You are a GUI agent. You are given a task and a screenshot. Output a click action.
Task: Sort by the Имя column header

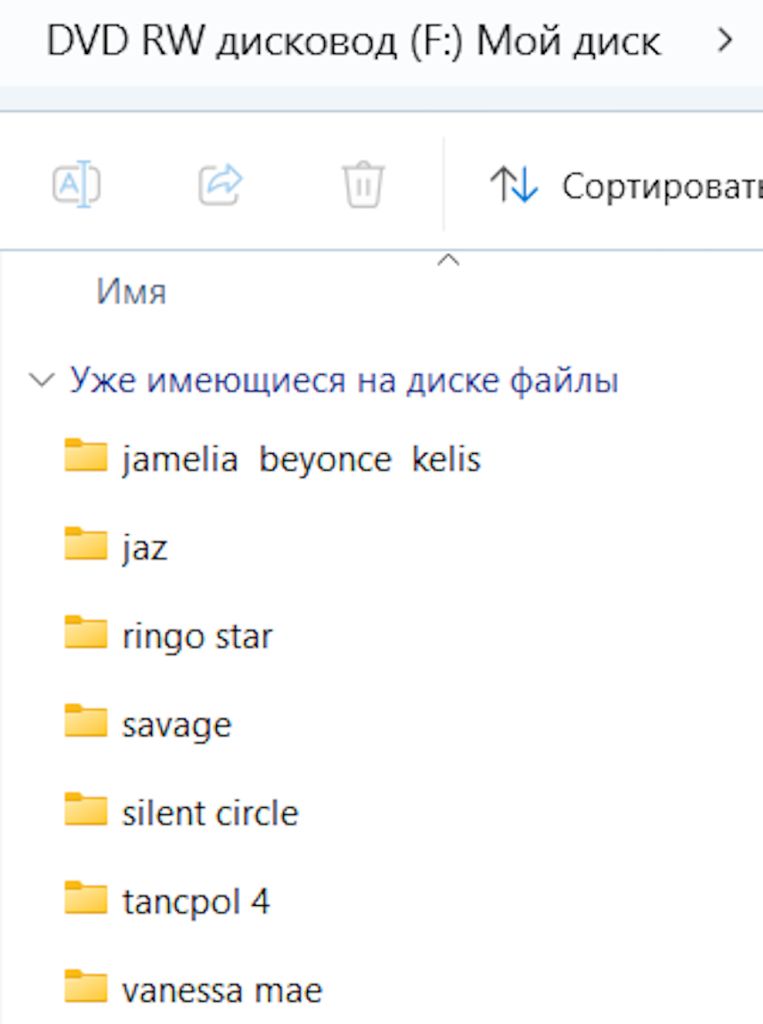pos(131,291)
